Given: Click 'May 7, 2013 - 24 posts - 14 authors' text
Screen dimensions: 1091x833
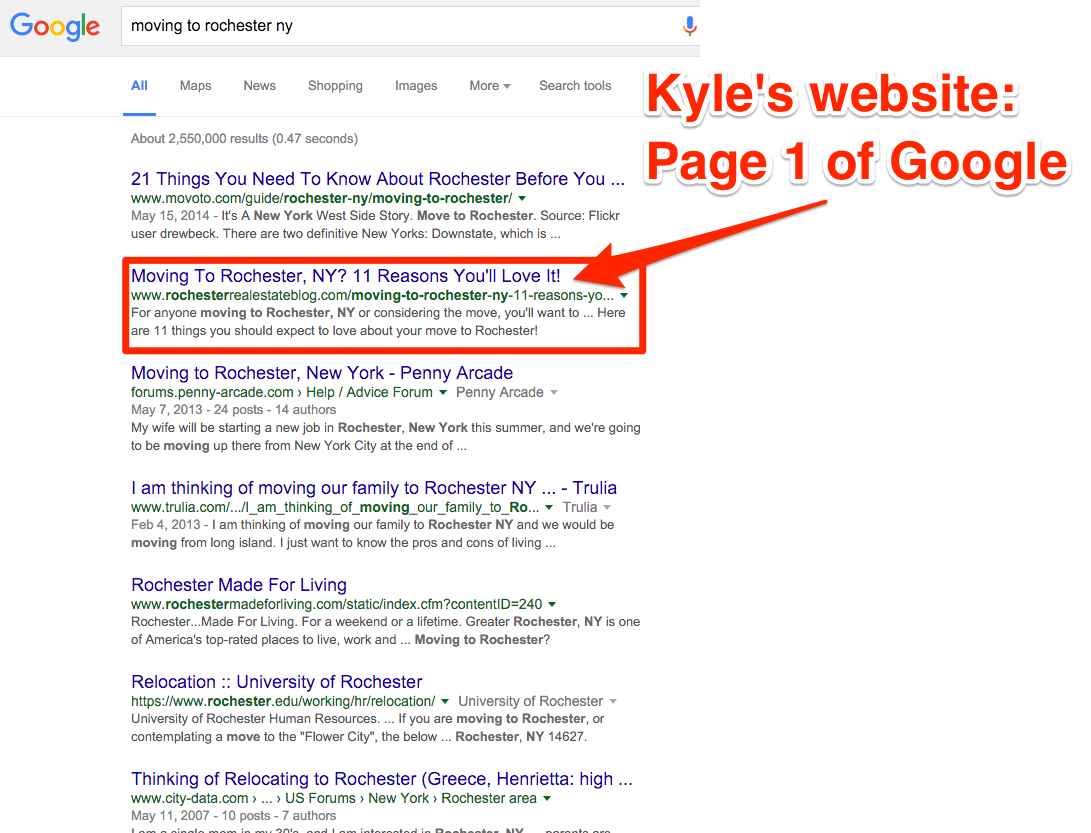Looking at the screenshot, I should pyautogui.click(x=233, y=410).
